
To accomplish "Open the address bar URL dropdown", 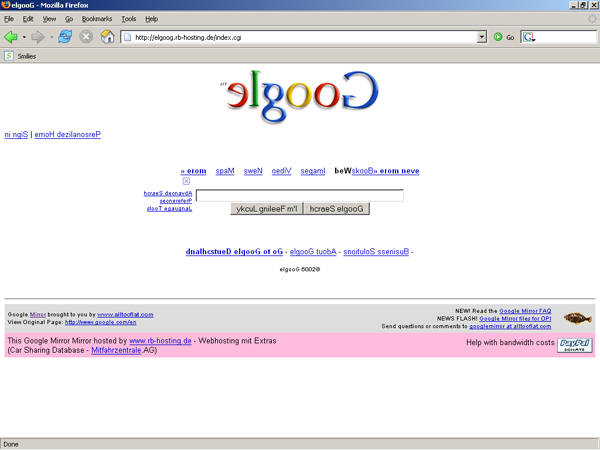I will point(482,37).
